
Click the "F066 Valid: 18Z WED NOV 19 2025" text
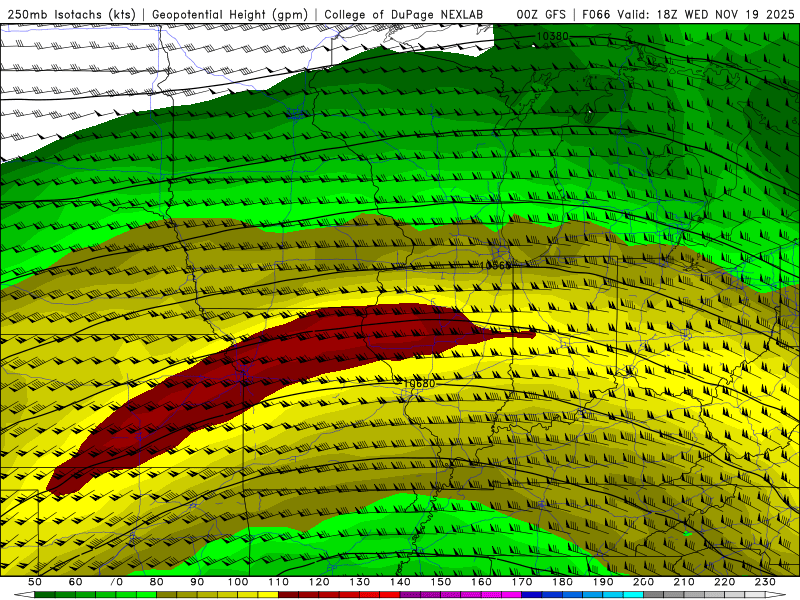click(x=688, y=14)
